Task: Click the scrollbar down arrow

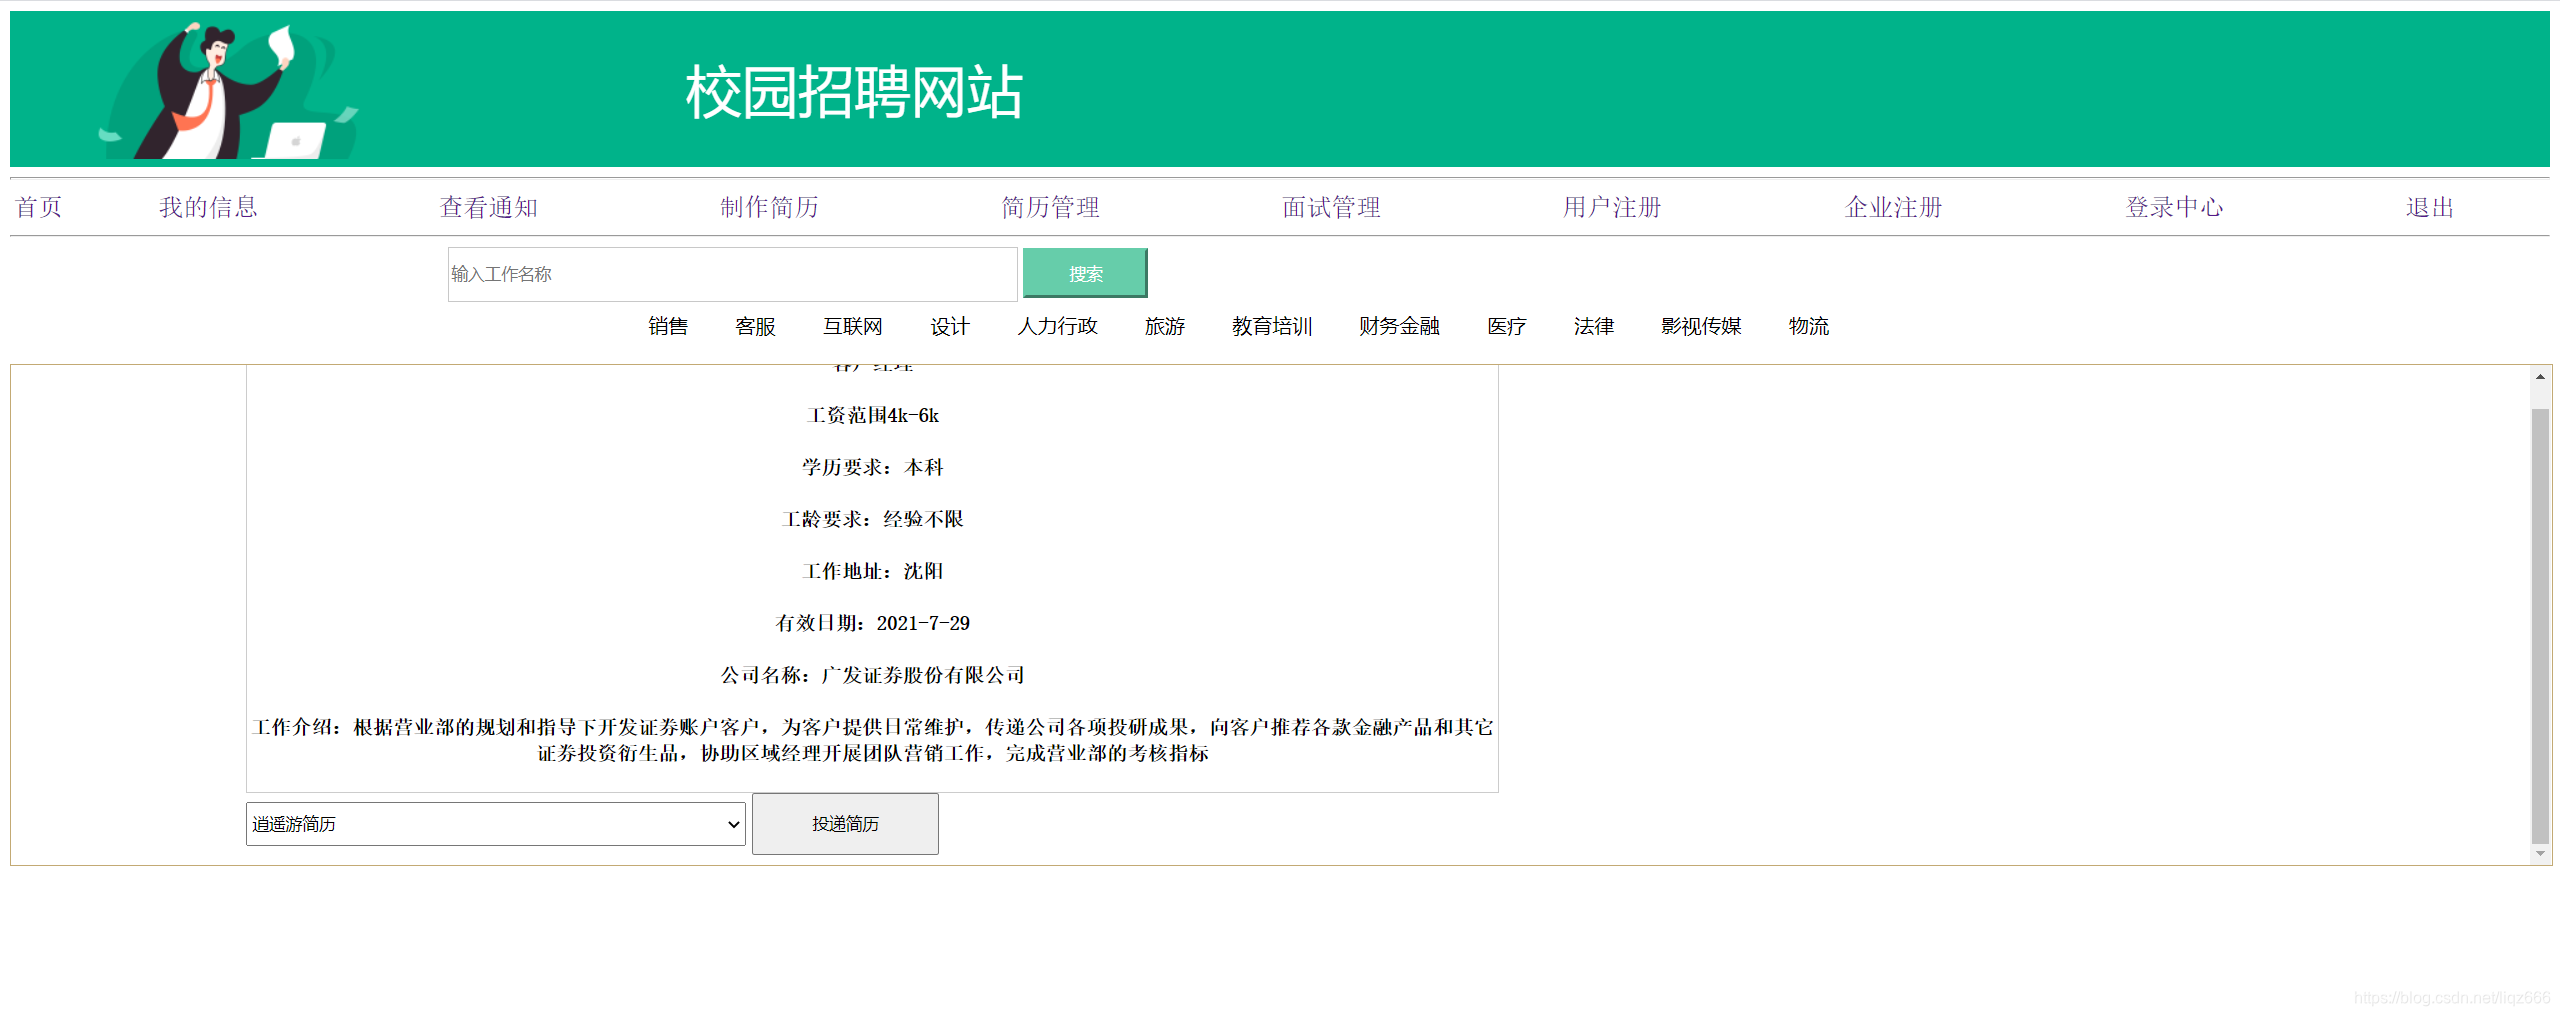Action: [x=2540, y=853]
